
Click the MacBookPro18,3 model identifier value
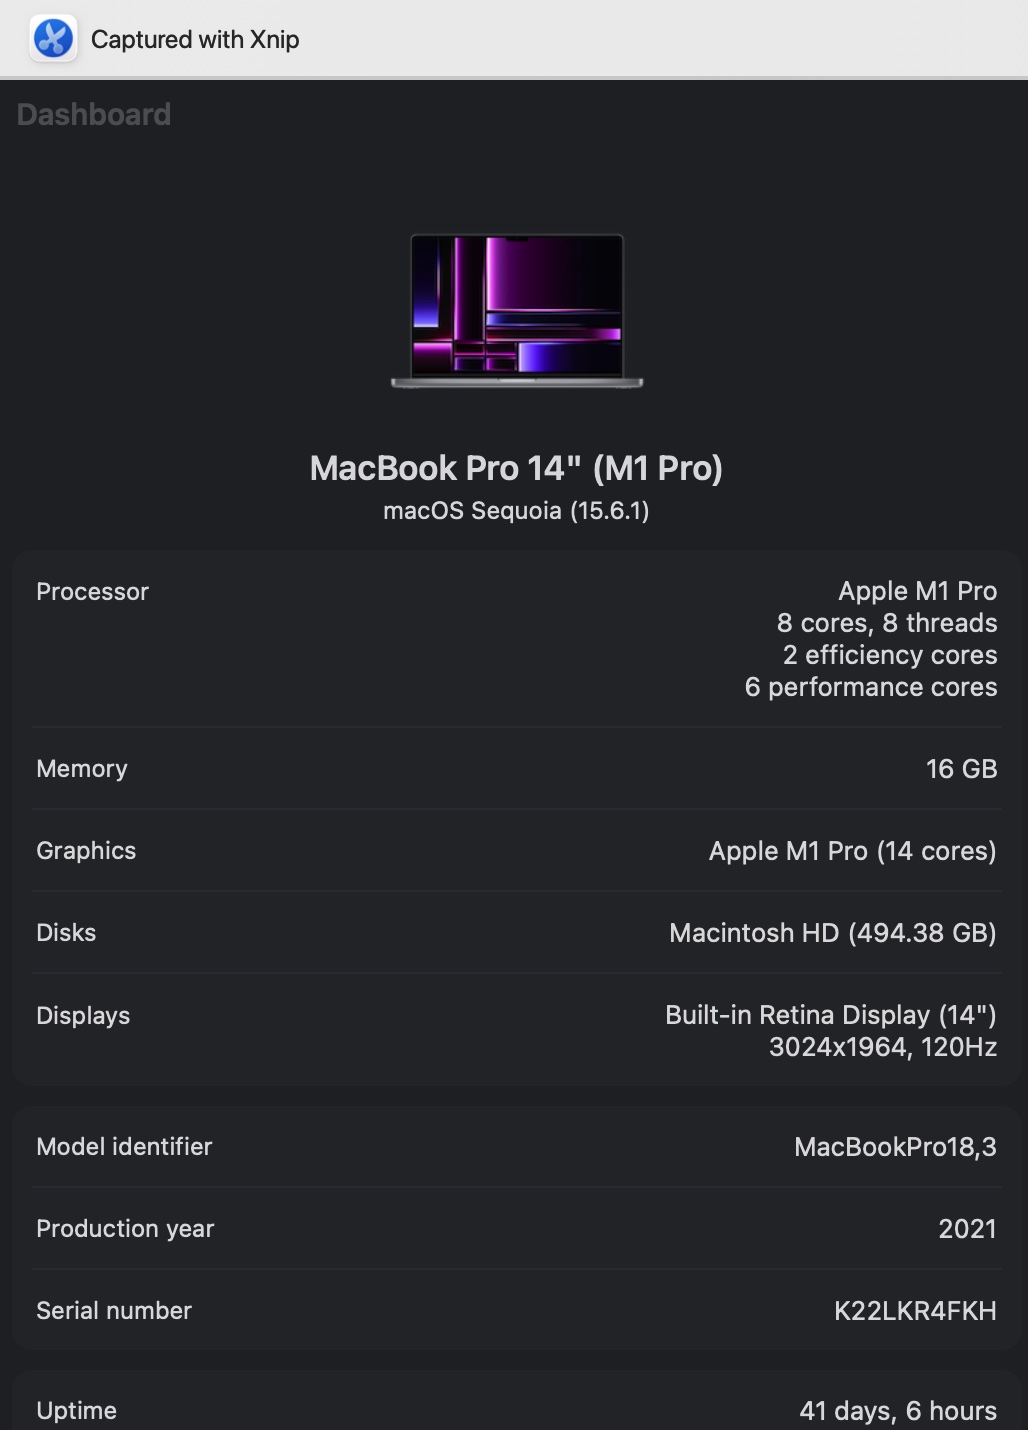[895, 1147]
